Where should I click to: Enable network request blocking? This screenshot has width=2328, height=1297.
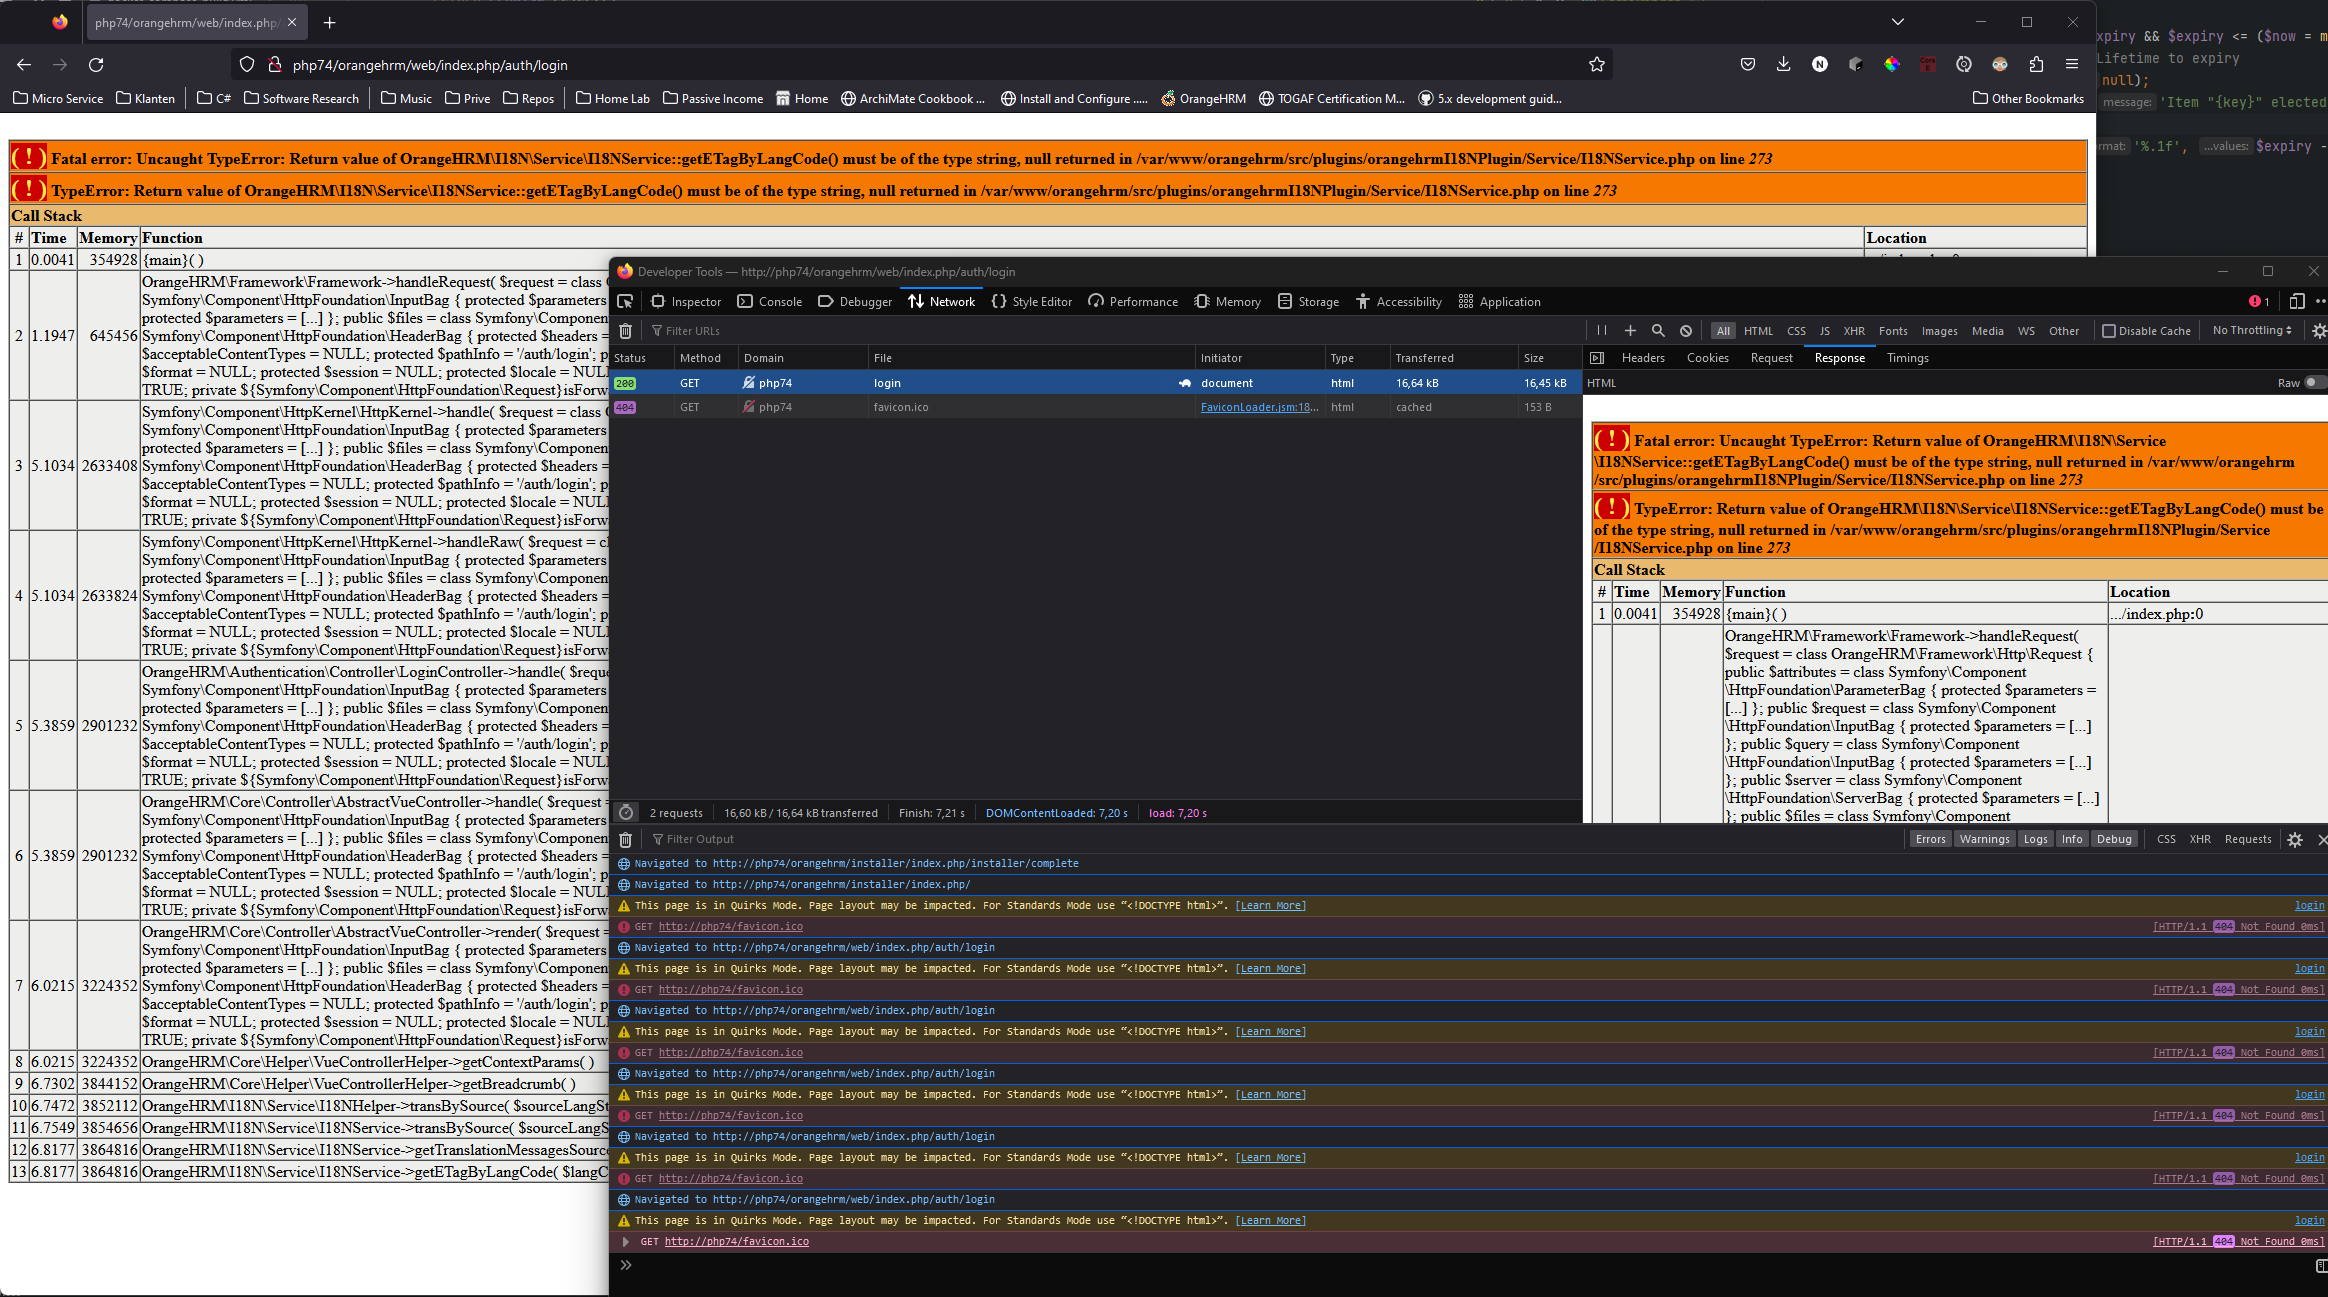coord(1687,330)
